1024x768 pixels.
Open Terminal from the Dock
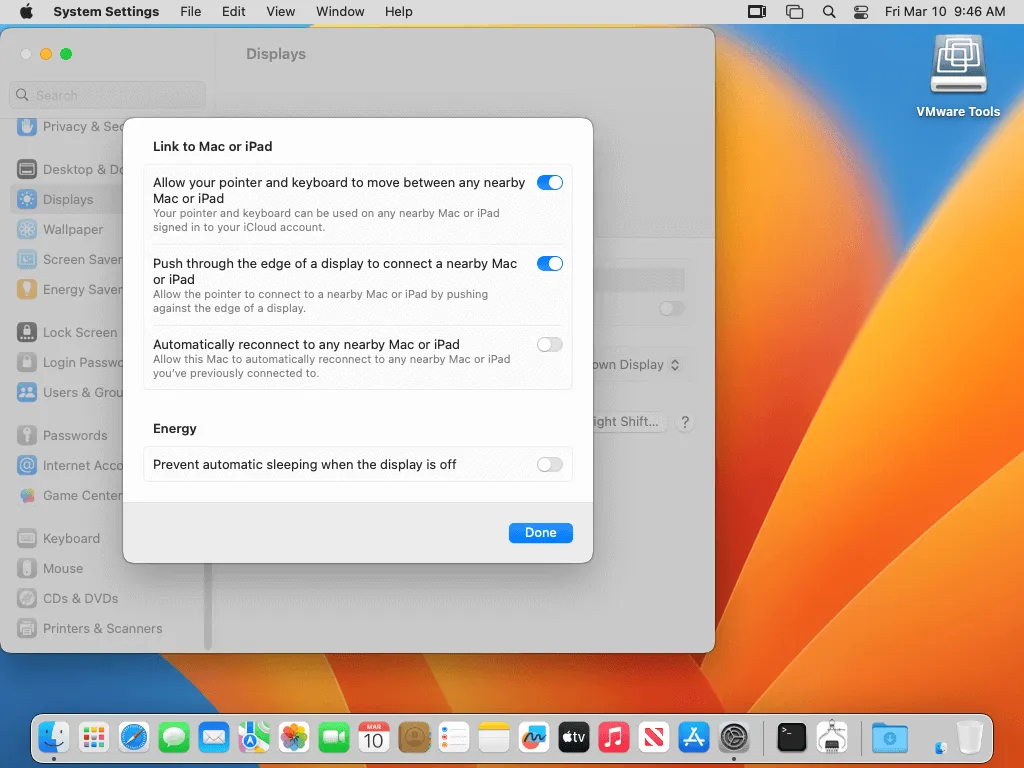coord(792,738)
